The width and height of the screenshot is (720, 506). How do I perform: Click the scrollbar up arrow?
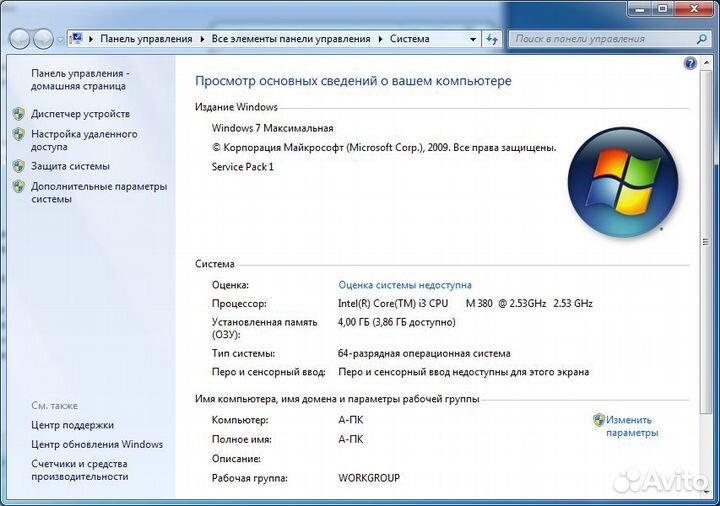pyautogui.click(x=706, y=62)
